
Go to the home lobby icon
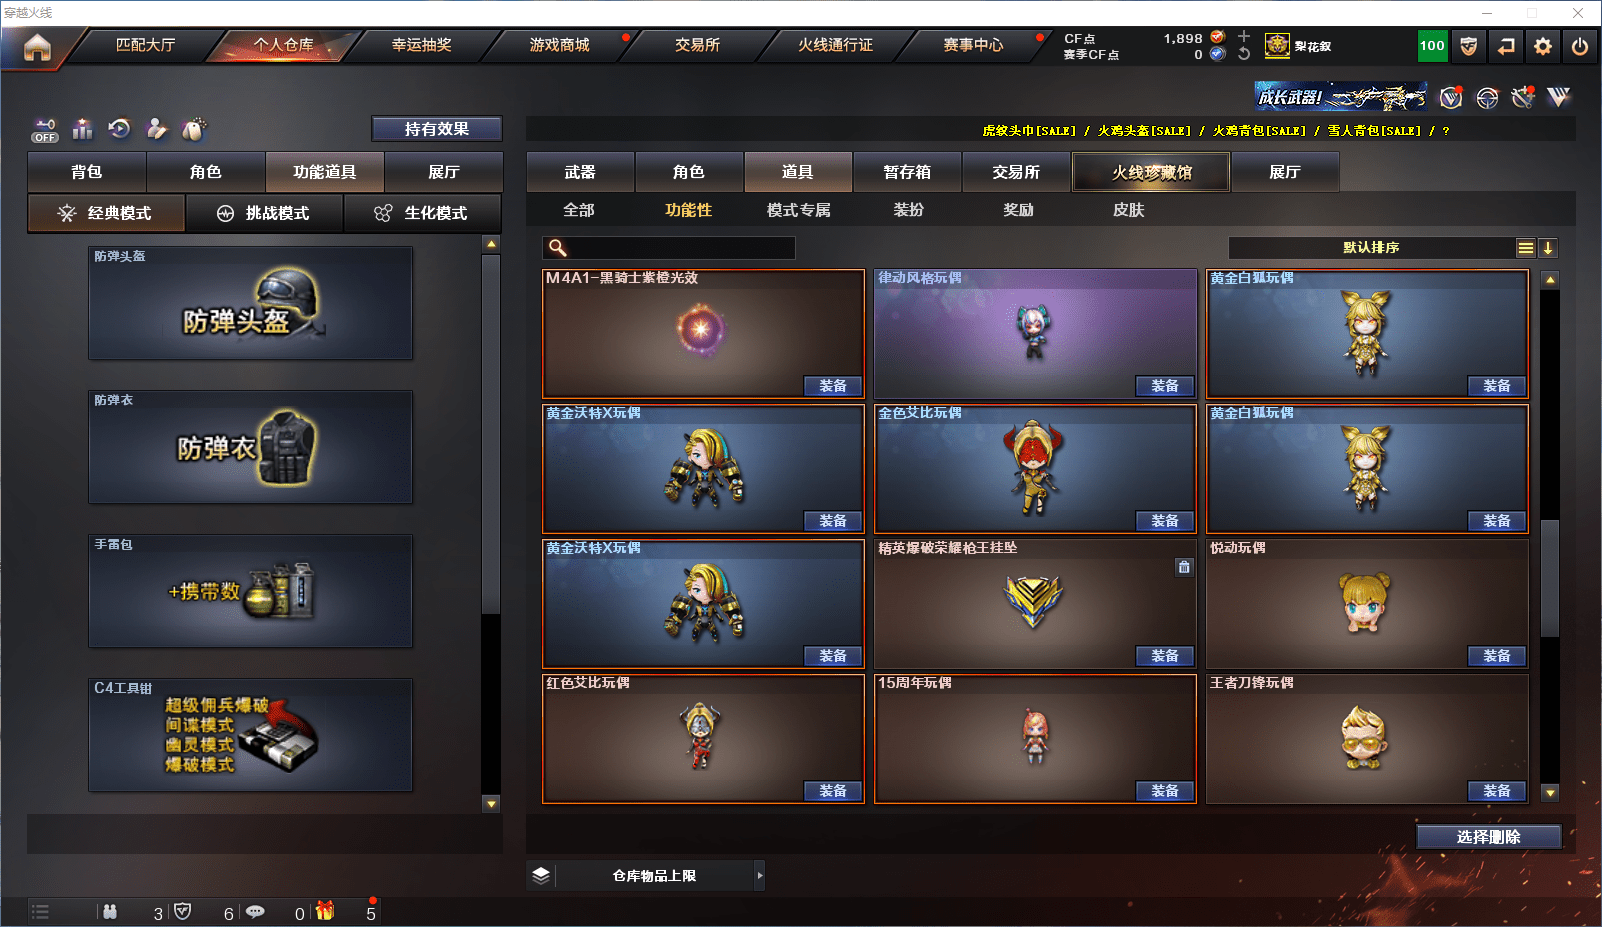pos(37,47)
